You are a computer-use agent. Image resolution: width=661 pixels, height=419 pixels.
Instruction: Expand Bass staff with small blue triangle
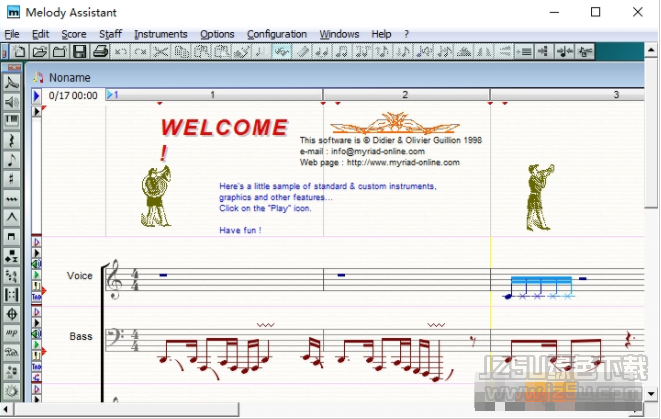(37, 312)
